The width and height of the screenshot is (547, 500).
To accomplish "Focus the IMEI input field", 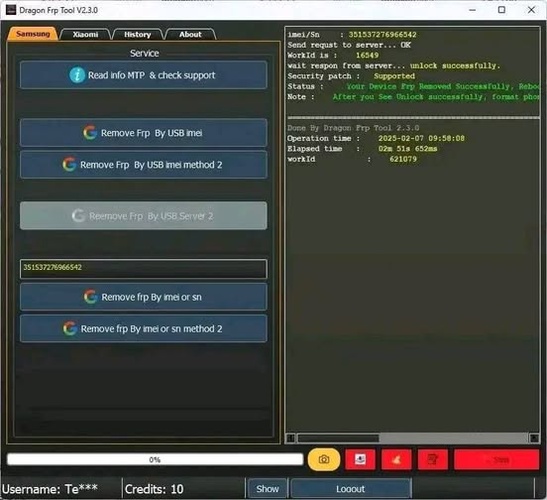I will point(143,268).
